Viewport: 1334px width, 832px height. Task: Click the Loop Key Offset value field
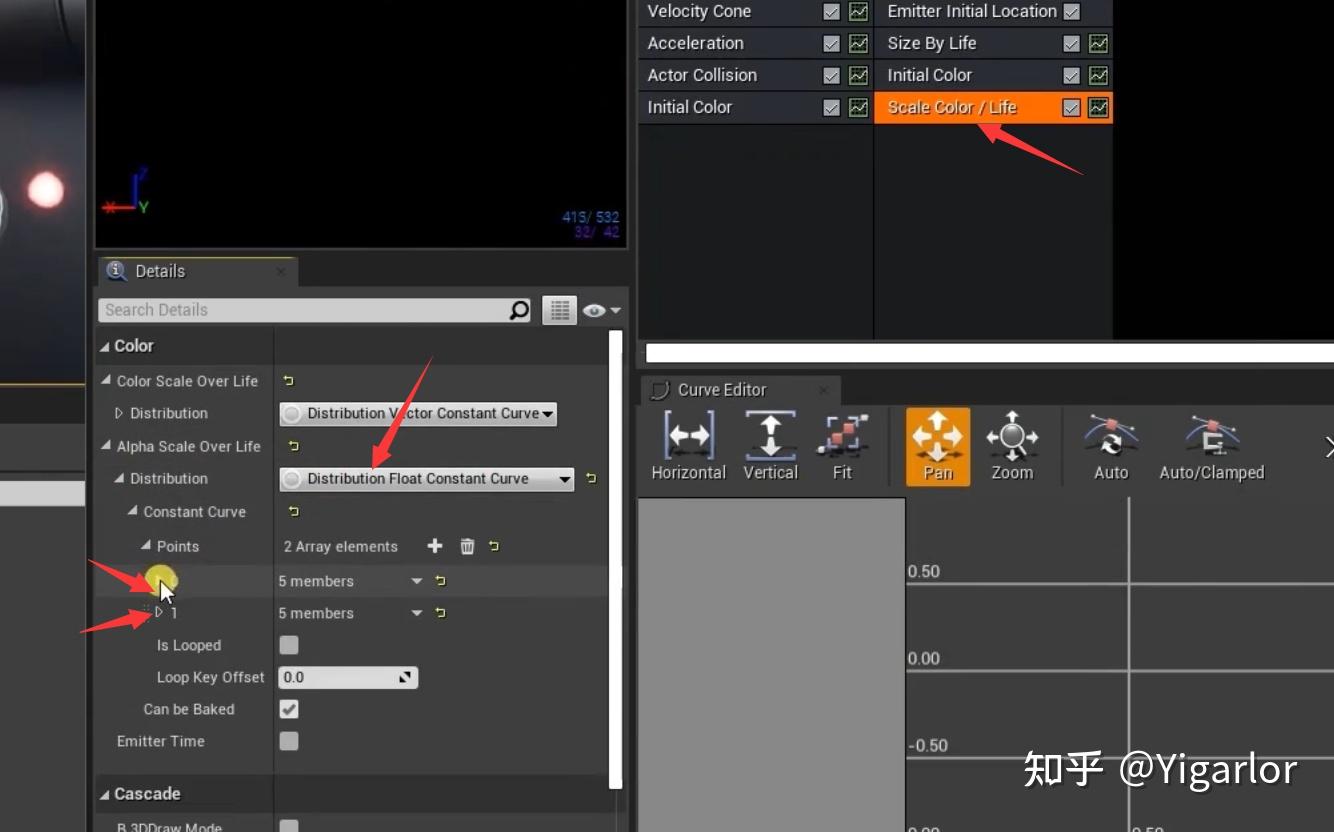[x=348, y=677]
